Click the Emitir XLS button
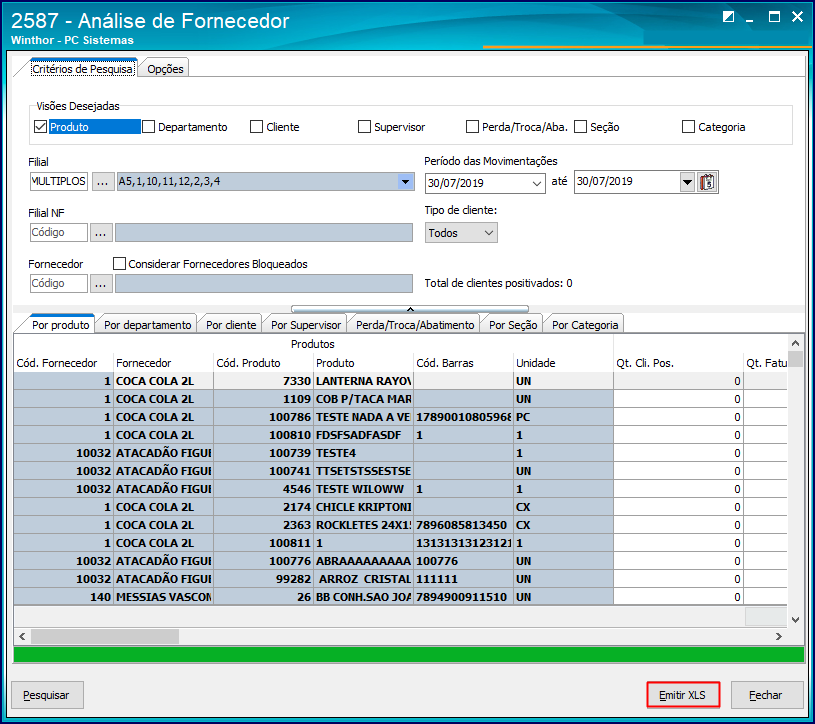 683,695
